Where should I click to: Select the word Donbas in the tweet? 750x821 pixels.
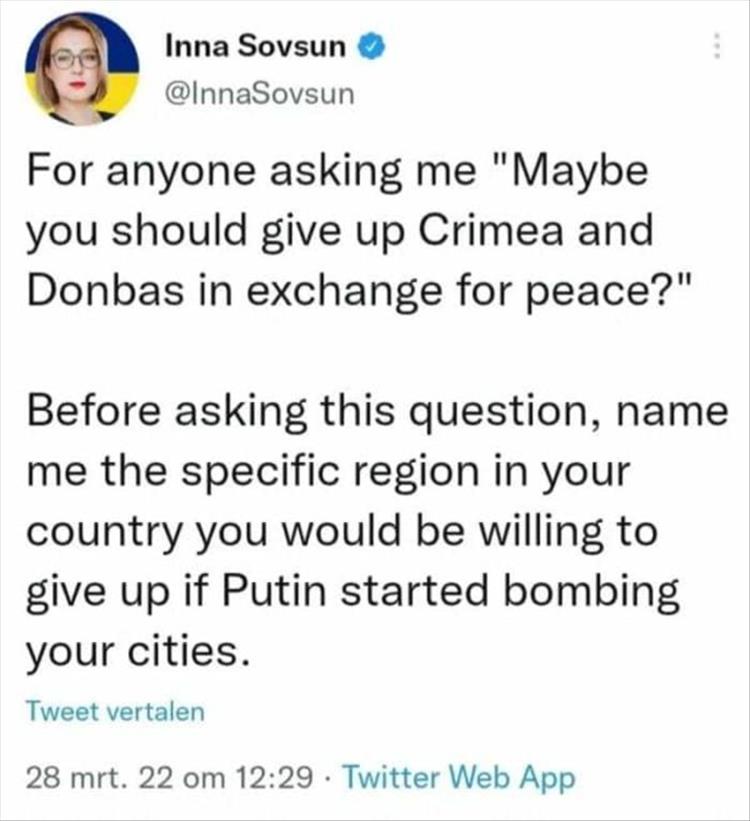(x=105, y=291)
